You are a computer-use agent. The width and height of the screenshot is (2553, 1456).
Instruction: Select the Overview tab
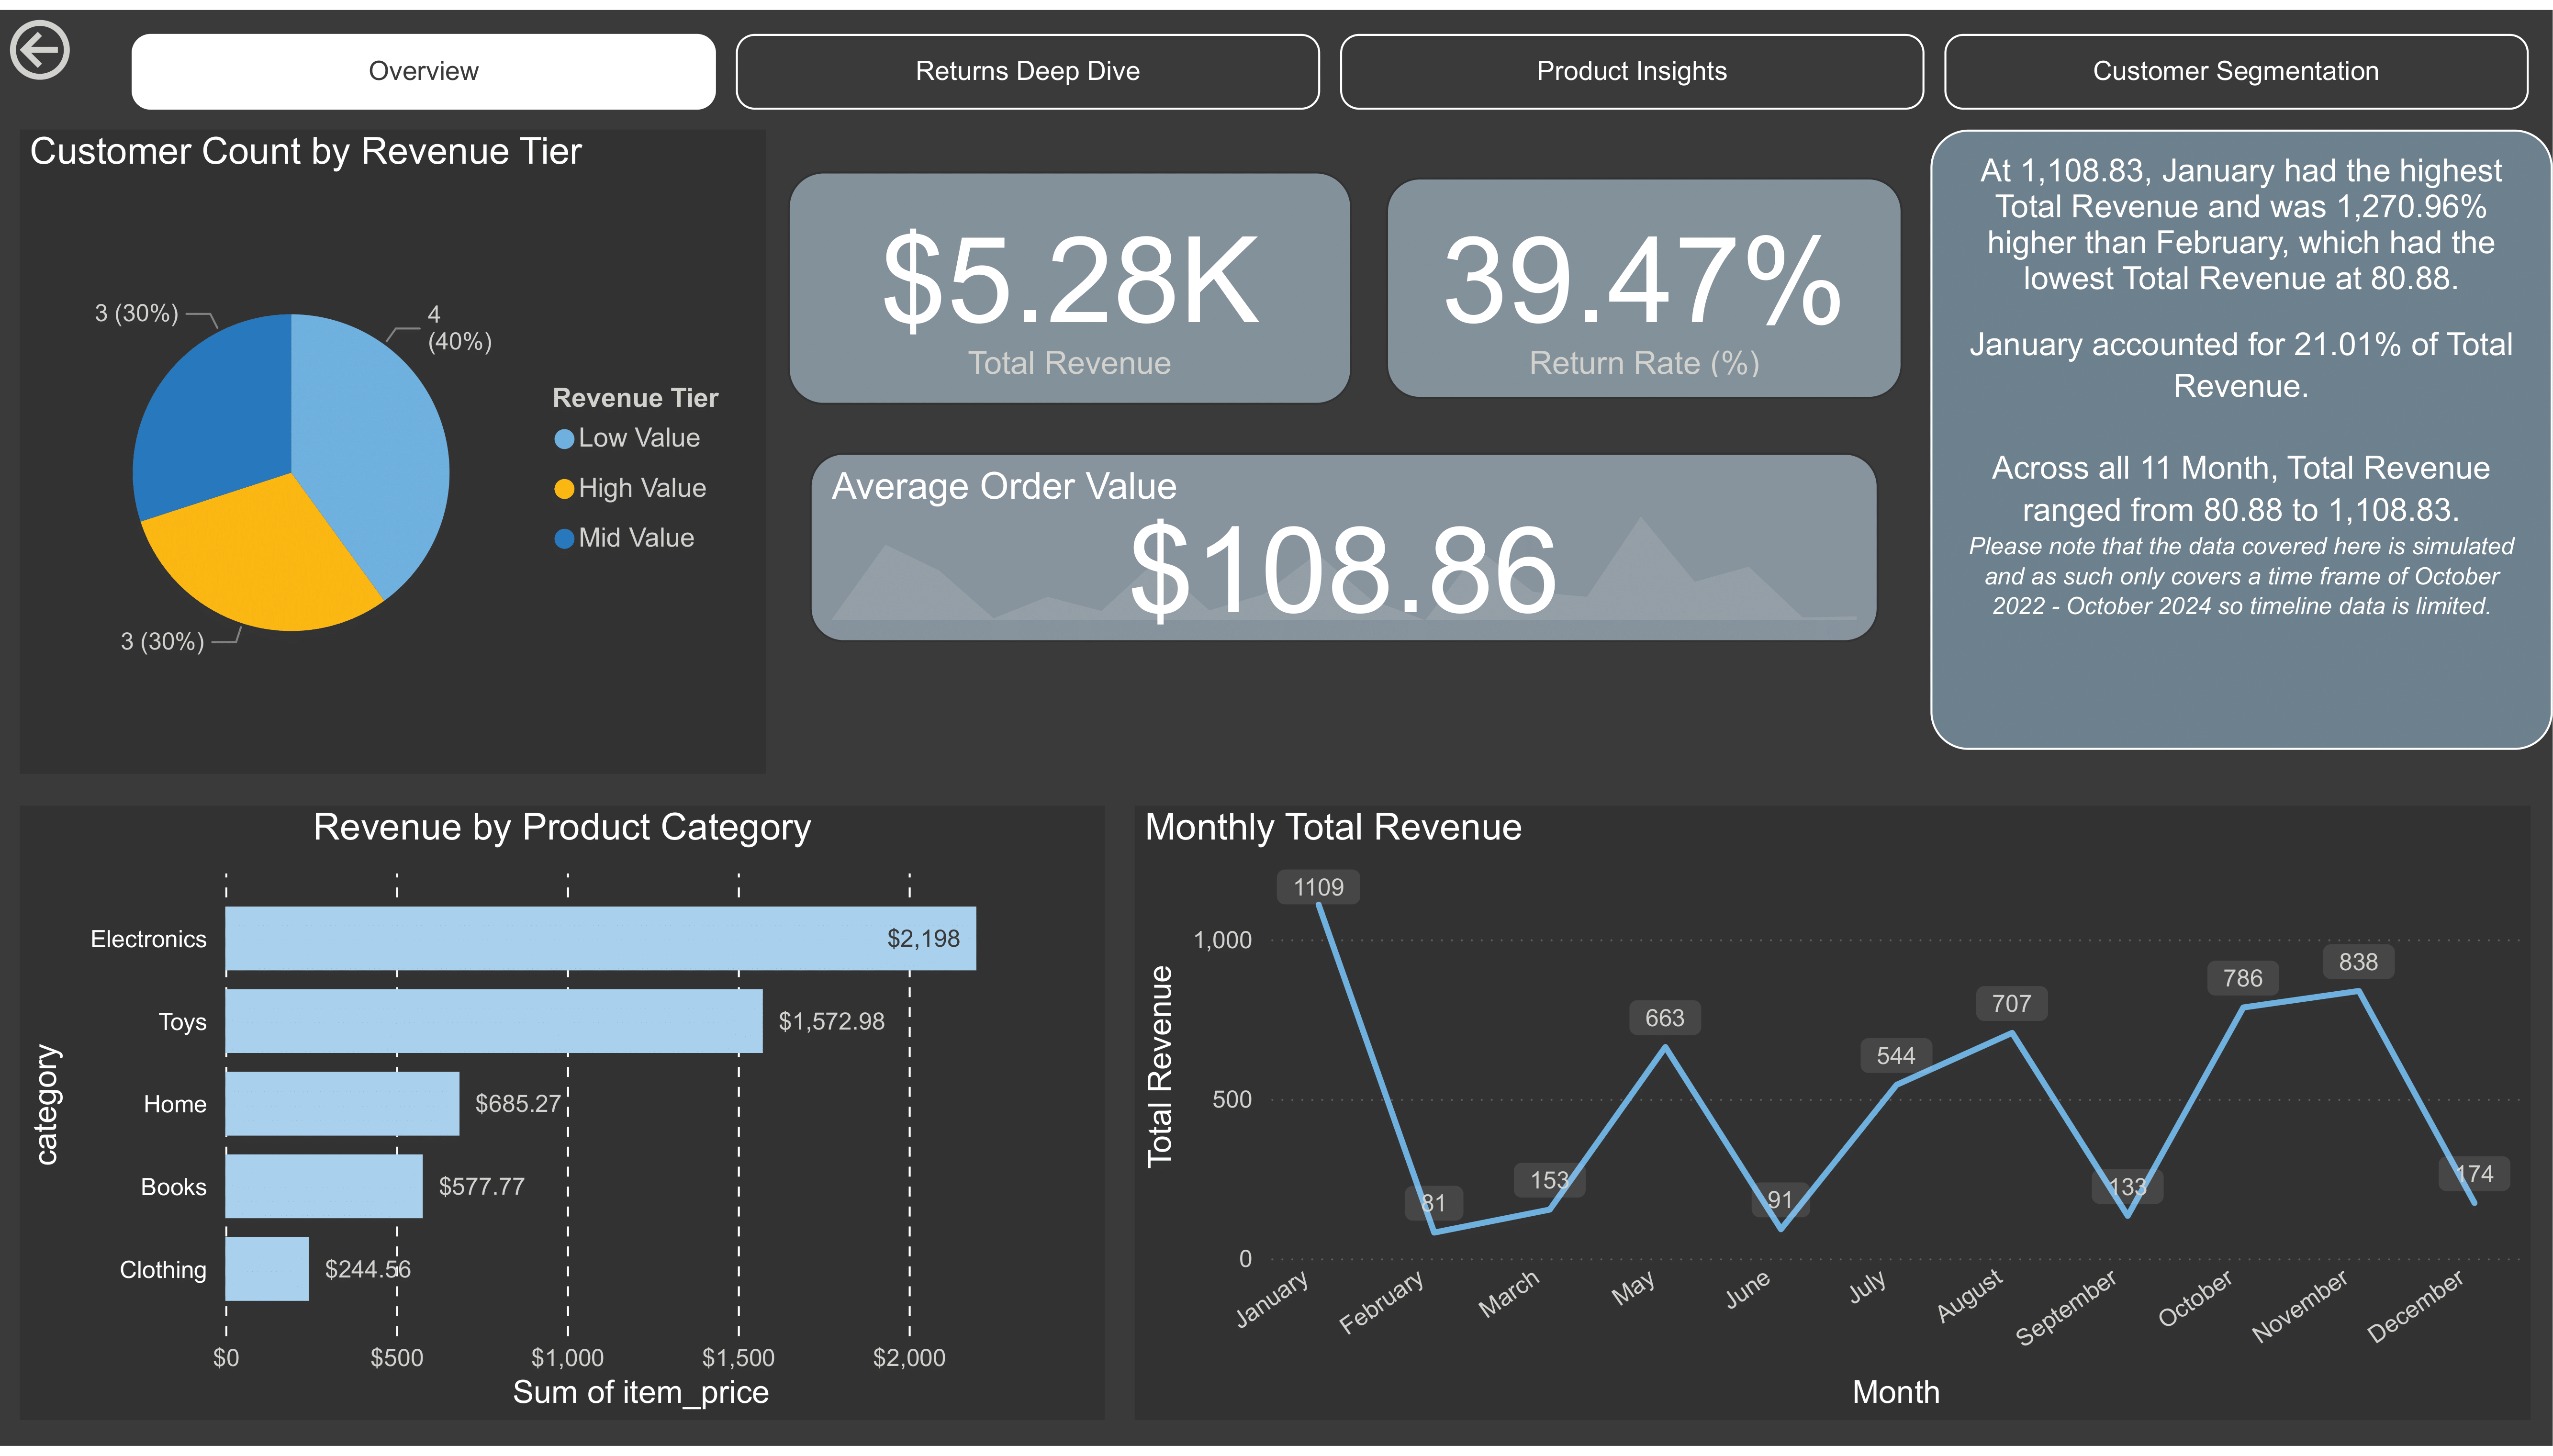click(423, 70)
